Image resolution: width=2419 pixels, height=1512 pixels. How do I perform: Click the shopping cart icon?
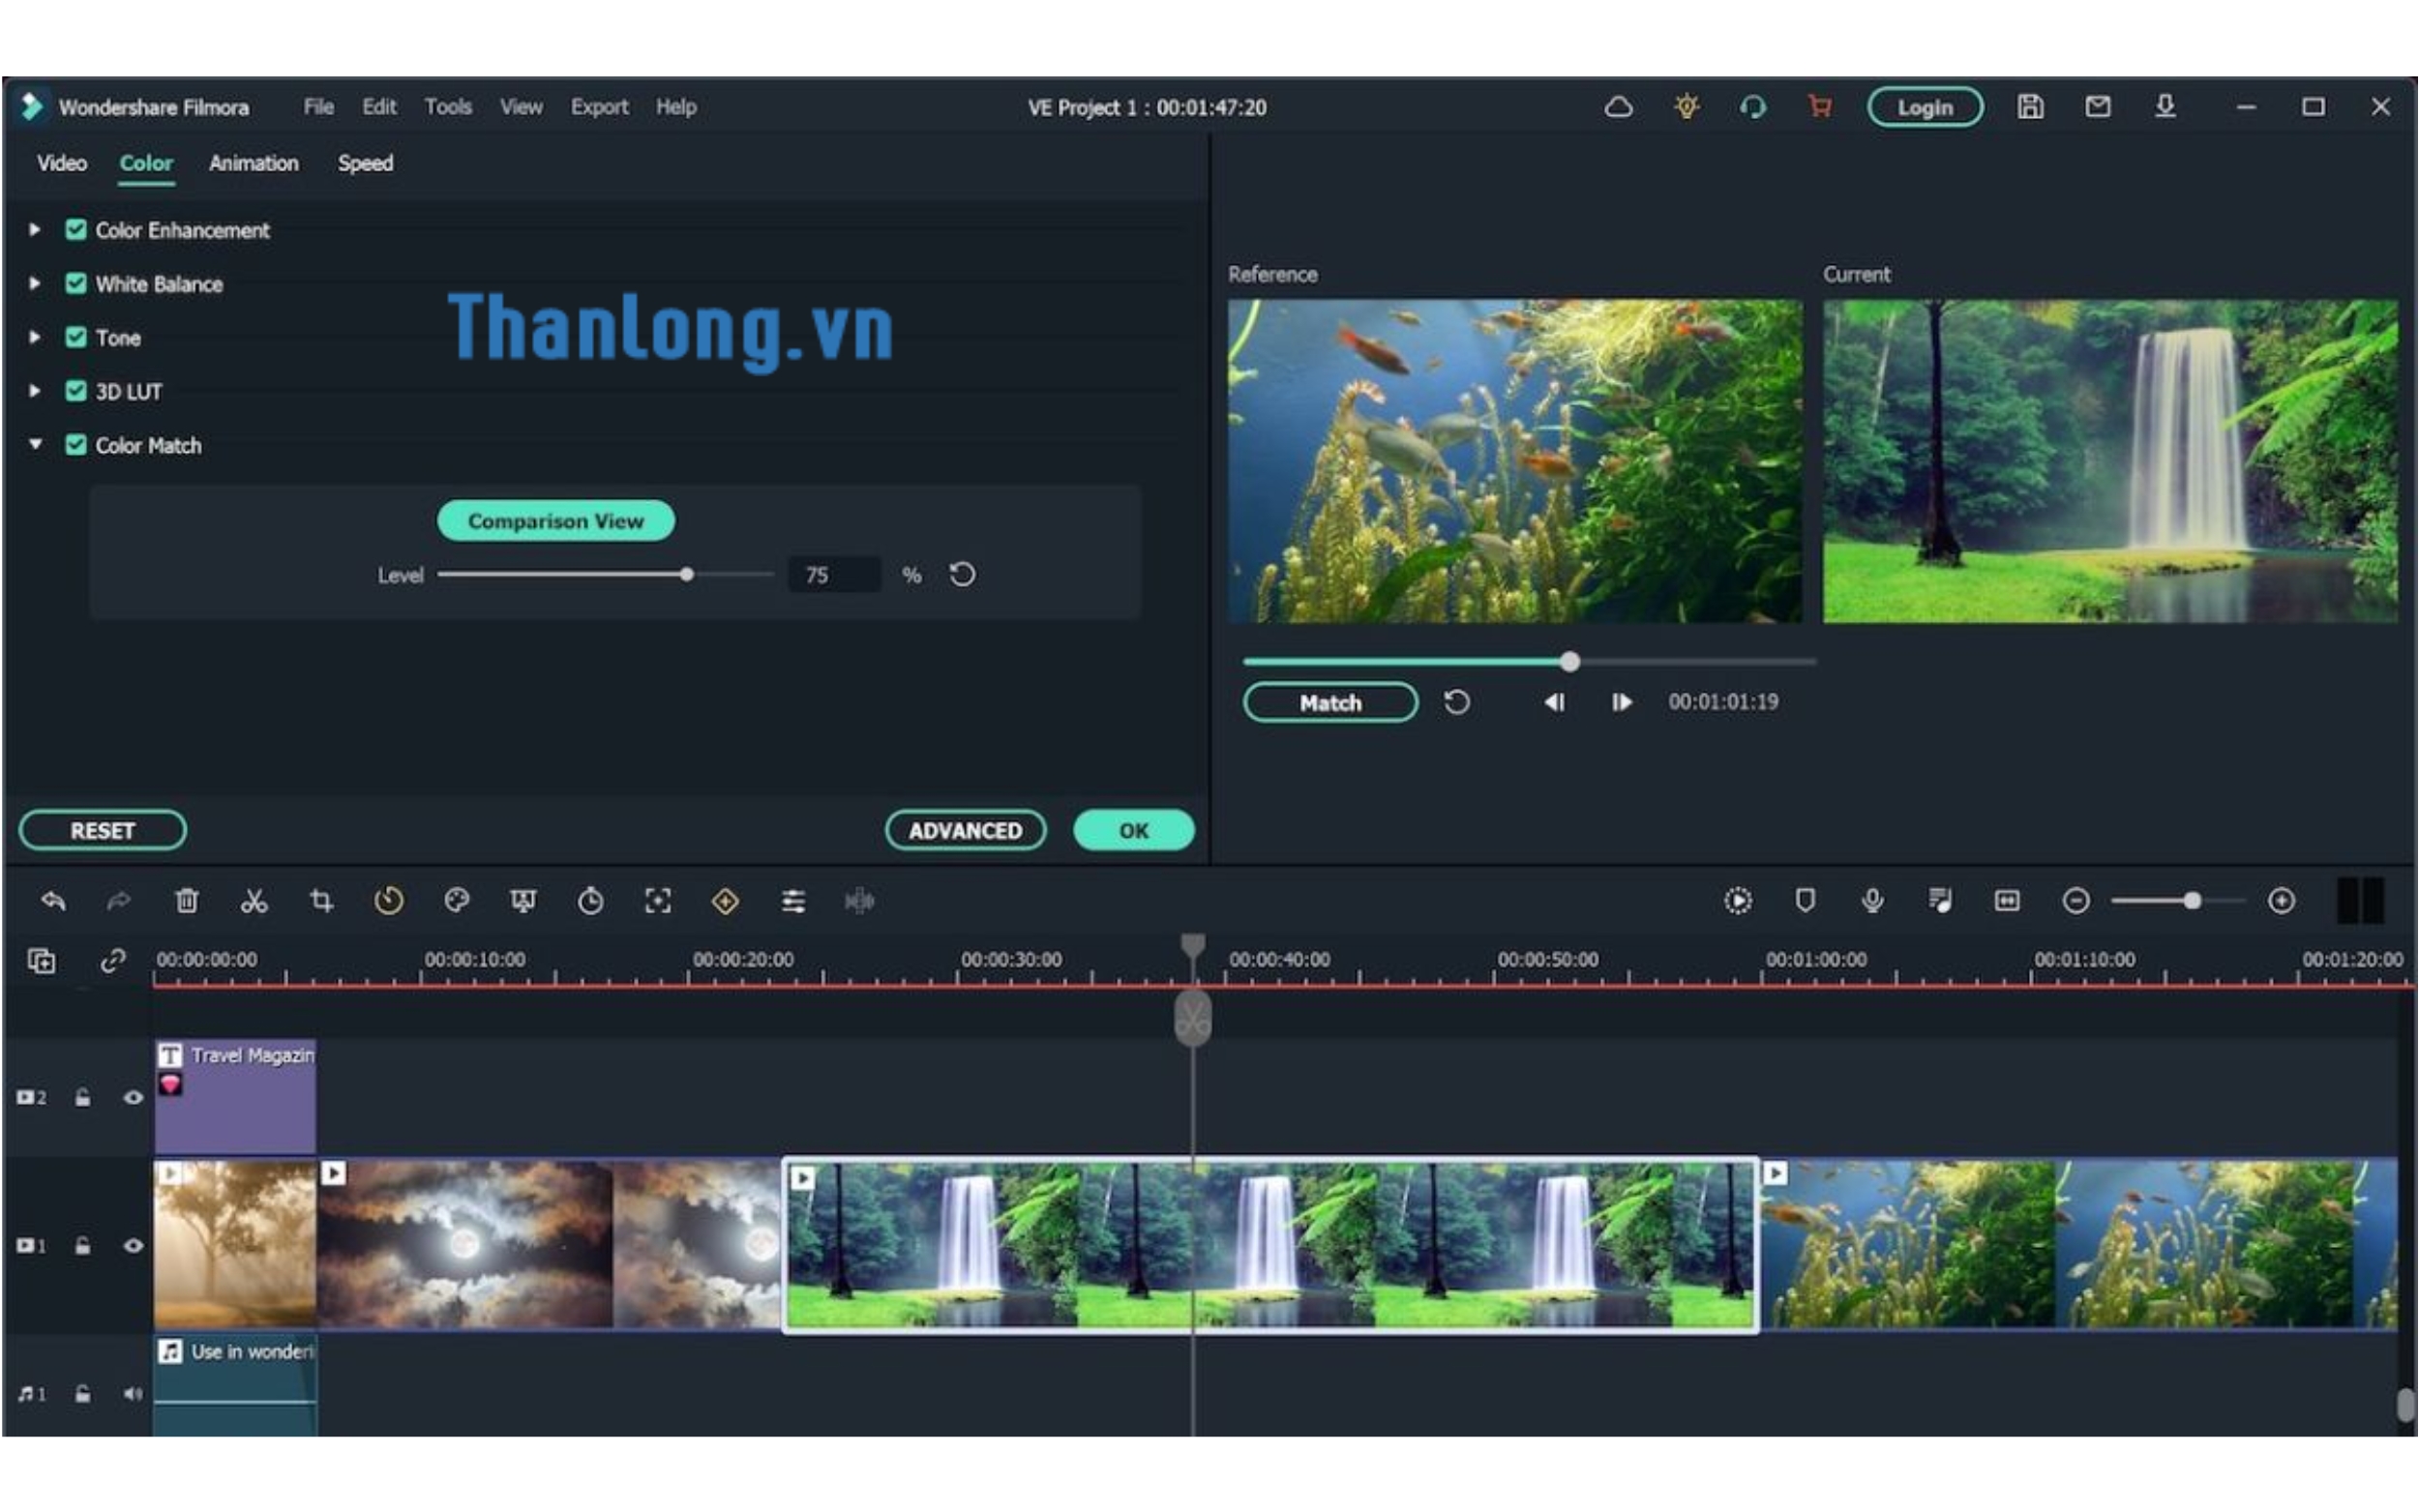click(x=1820, y=106)
